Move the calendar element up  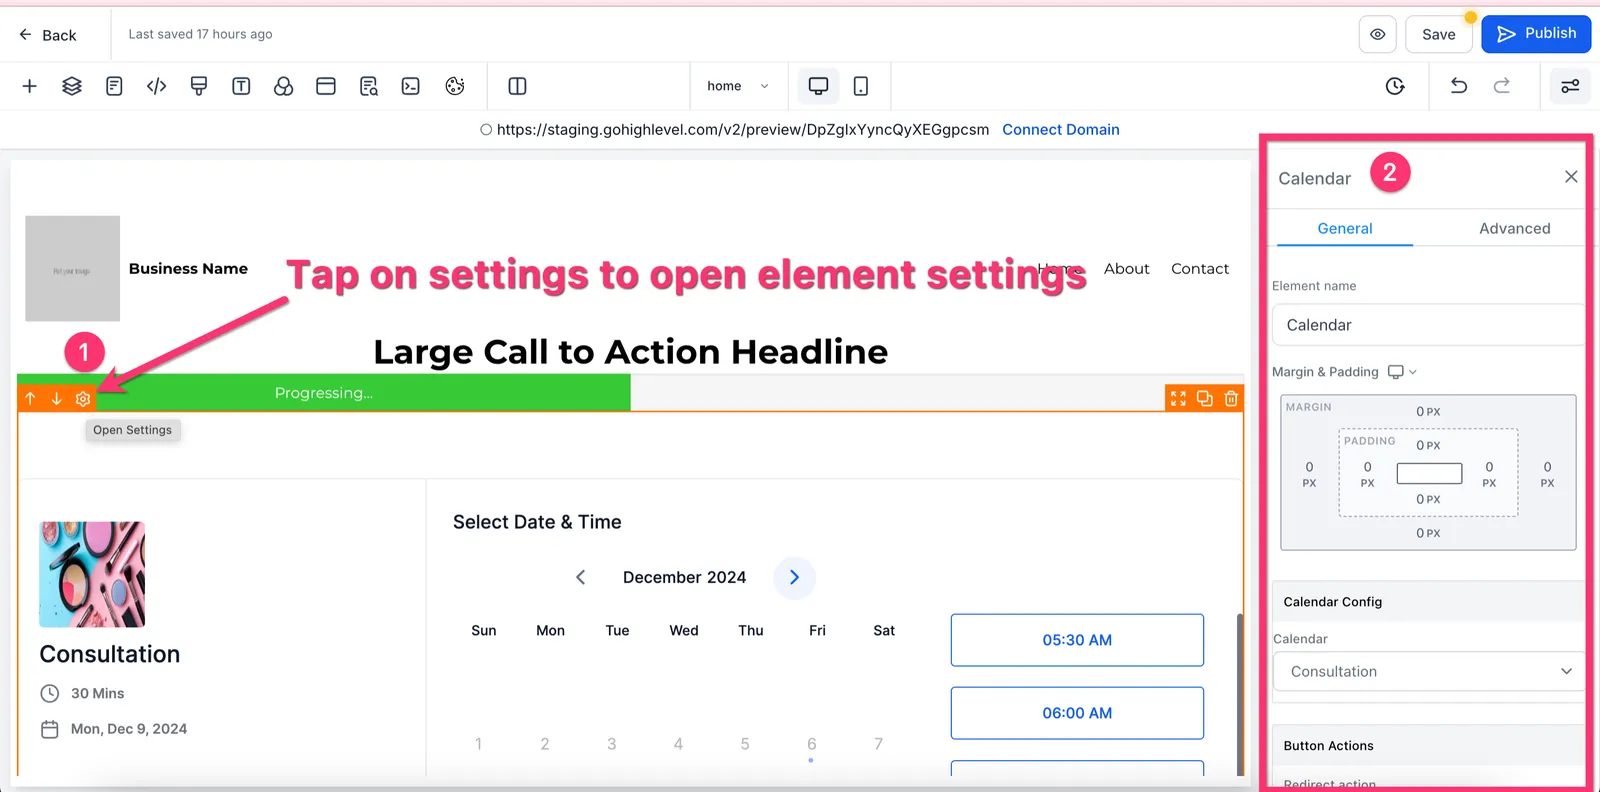click(30, 399)
